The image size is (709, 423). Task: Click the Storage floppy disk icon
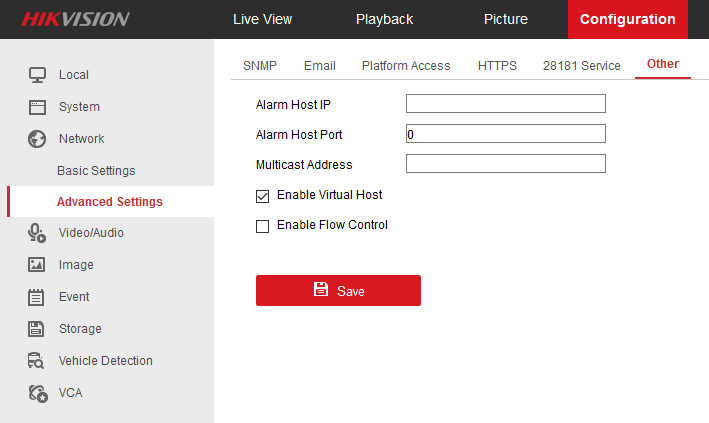[x=37, y=329]
